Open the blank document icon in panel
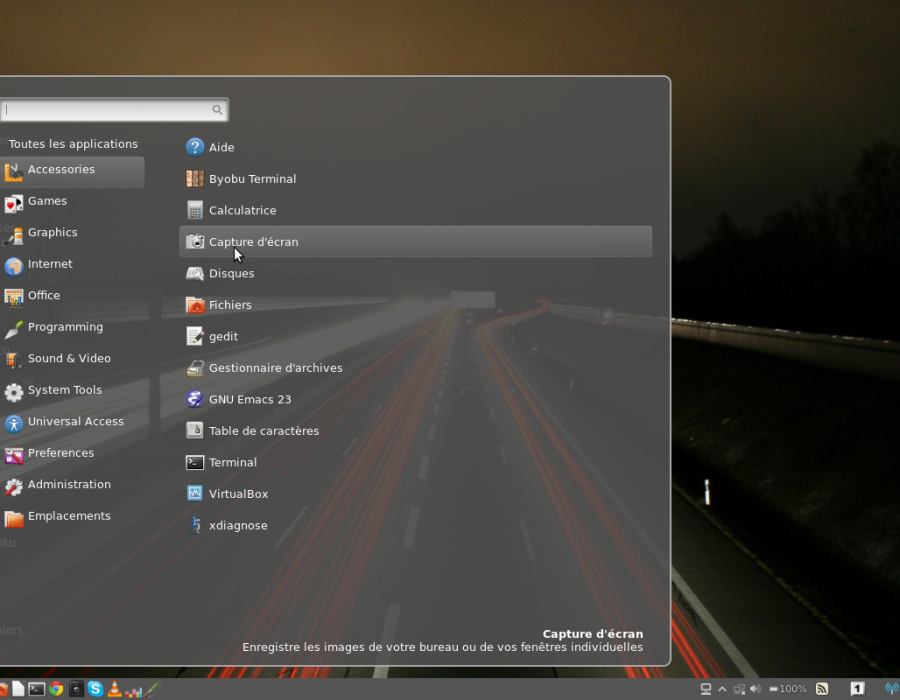This screenshot has height=700, width=900. (x=18, y=689)
